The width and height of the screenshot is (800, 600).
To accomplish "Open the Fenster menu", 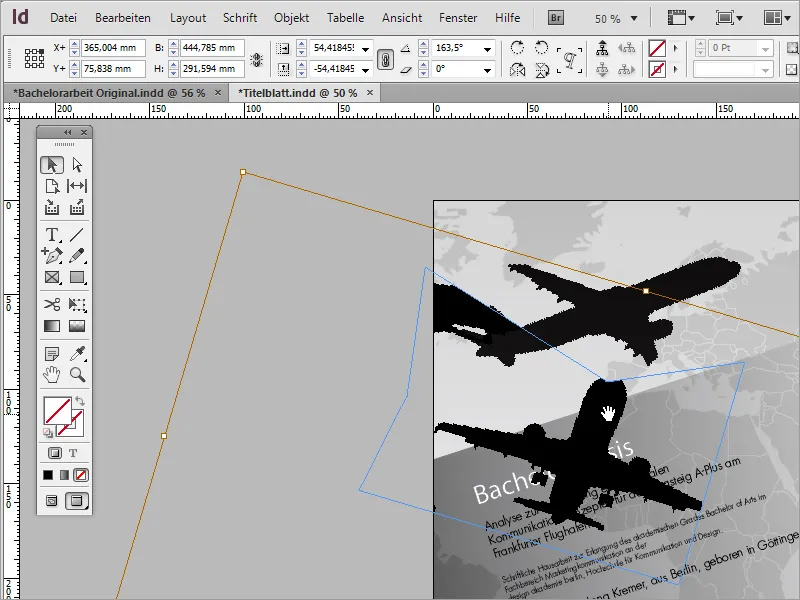I will tap(458, 18).
